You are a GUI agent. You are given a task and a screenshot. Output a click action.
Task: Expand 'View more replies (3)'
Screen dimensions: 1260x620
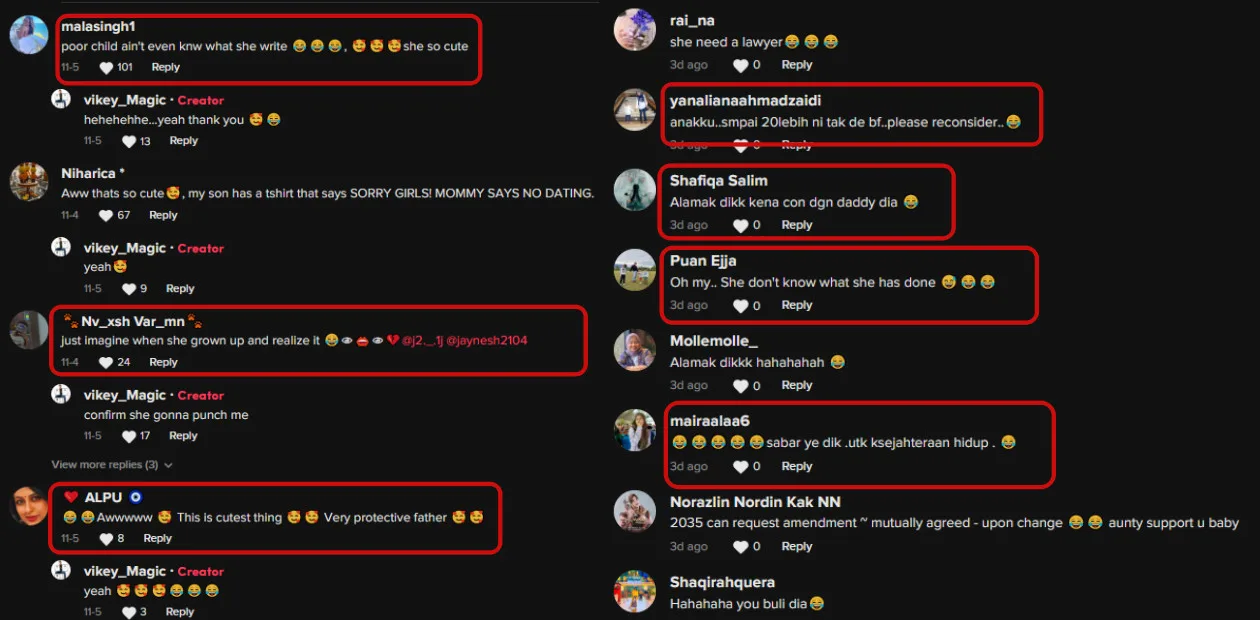click(x=112, y=465)
